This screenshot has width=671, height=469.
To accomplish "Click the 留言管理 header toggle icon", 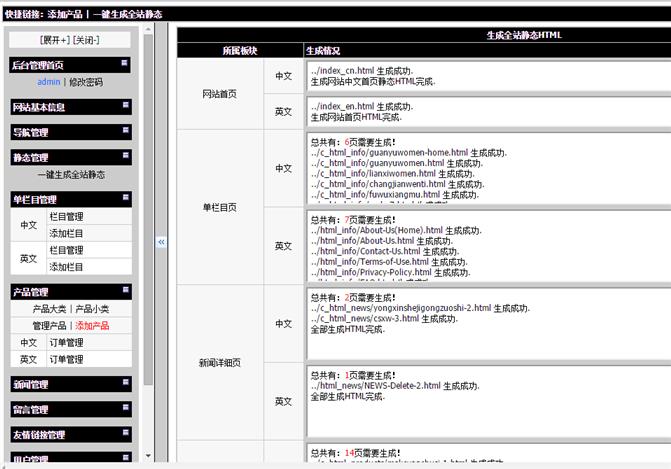I will pyautogui.click(x=125, y=408).
